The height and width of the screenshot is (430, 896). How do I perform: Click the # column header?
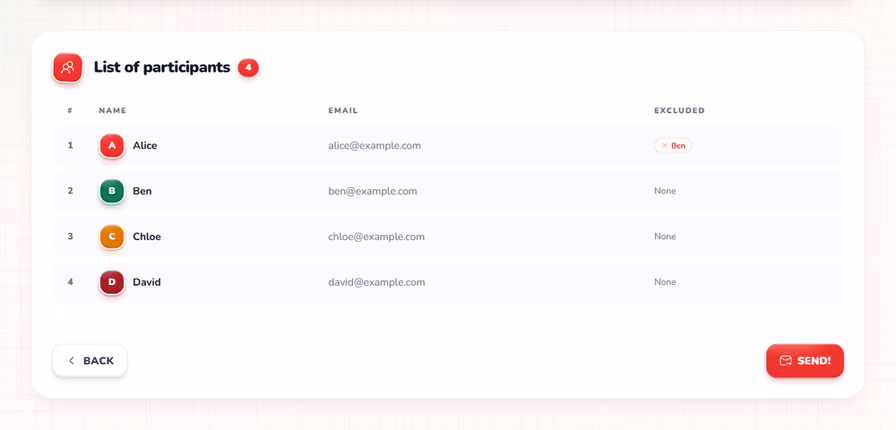(70, 110)
